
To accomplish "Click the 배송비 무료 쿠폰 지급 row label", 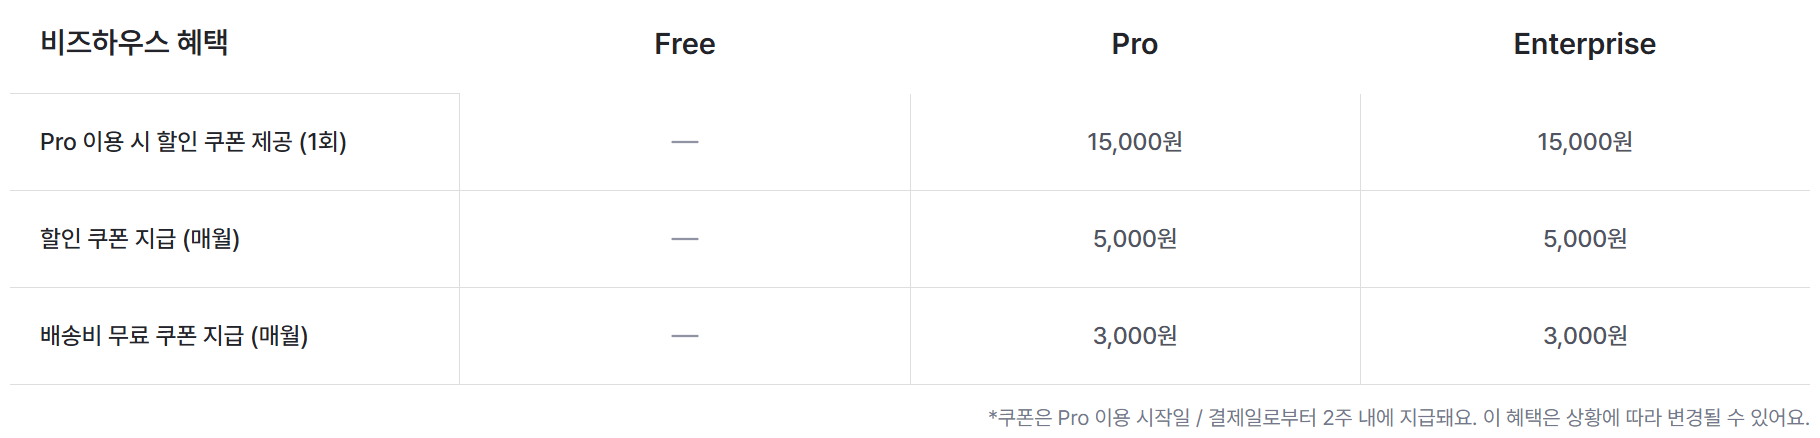I will click(x=145, y=336).
